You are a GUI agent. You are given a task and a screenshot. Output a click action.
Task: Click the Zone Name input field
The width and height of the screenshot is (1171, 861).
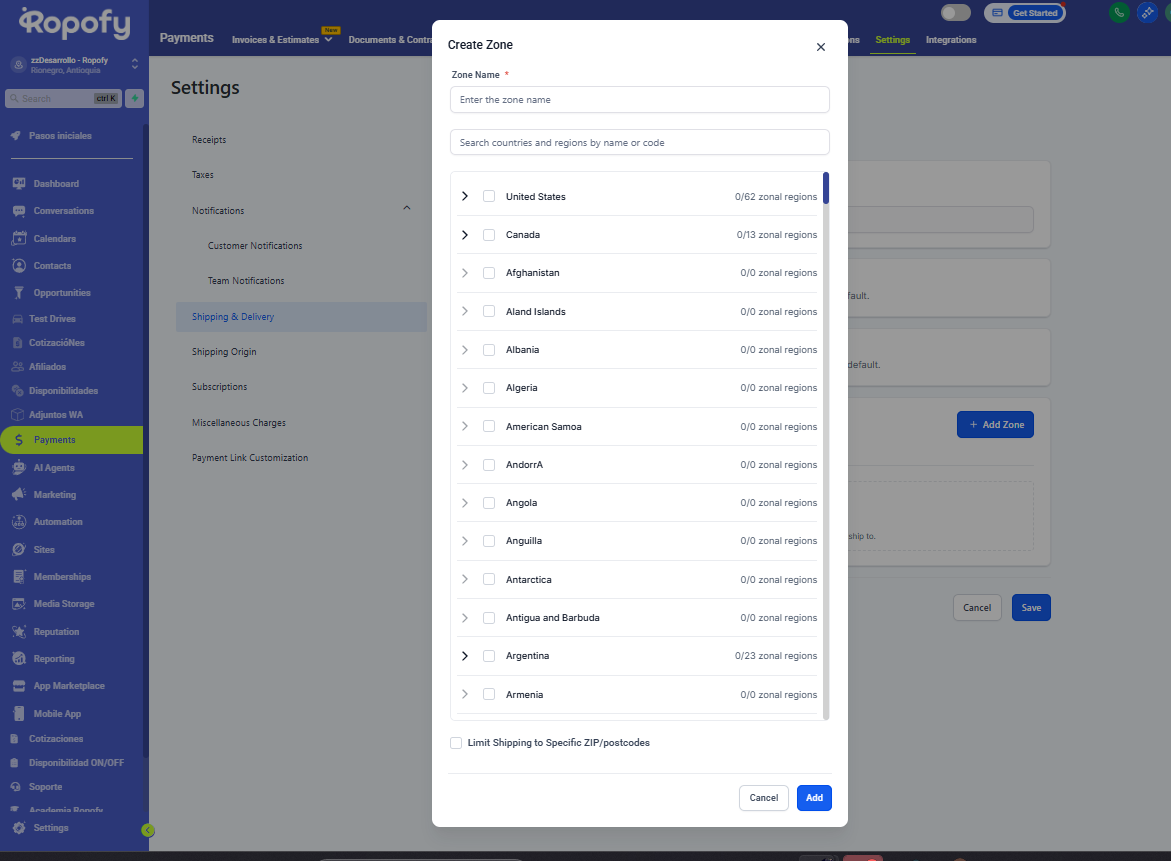click(639, 100)
